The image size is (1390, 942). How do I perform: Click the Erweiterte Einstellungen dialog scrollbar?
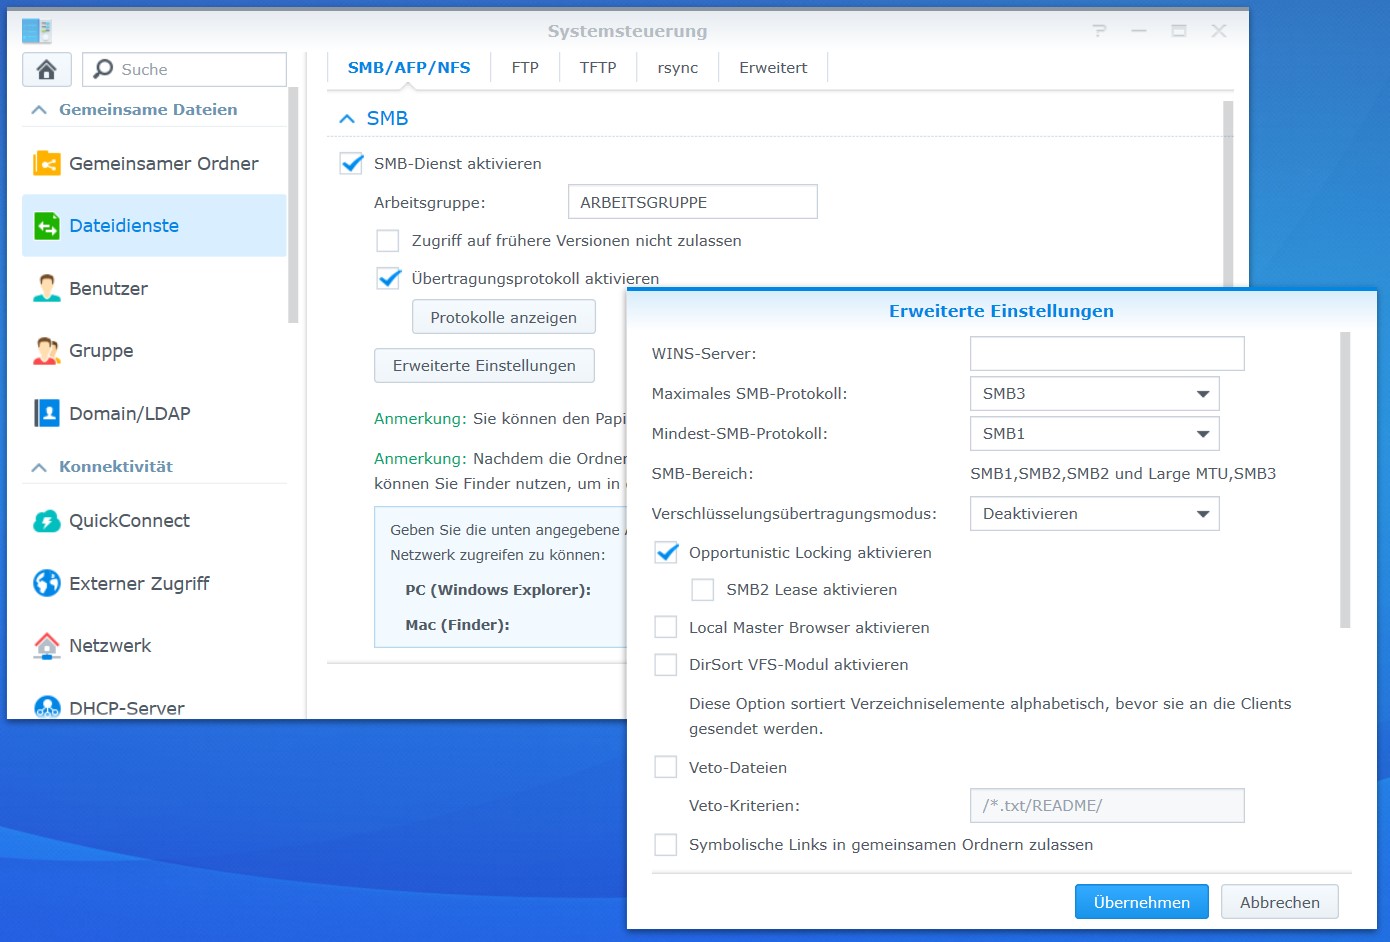point(1345,480)
